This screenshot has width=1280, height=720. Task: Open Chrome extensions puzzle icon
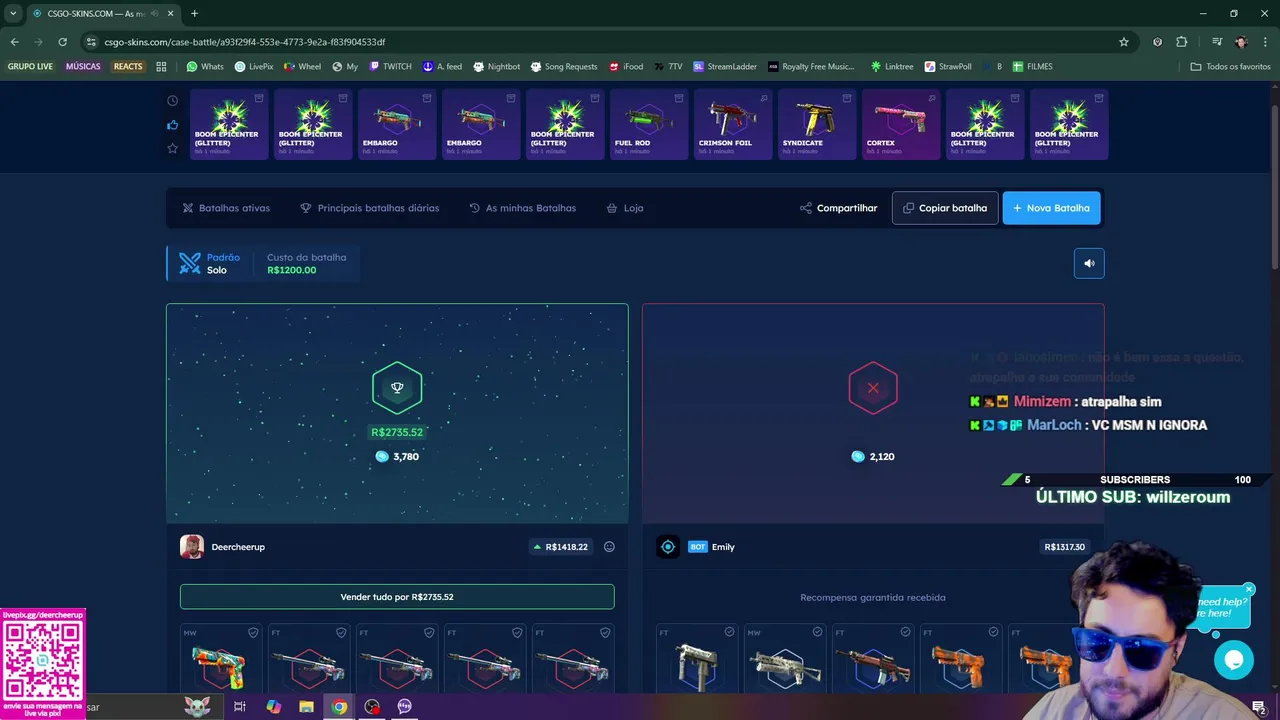point(1181,42)
